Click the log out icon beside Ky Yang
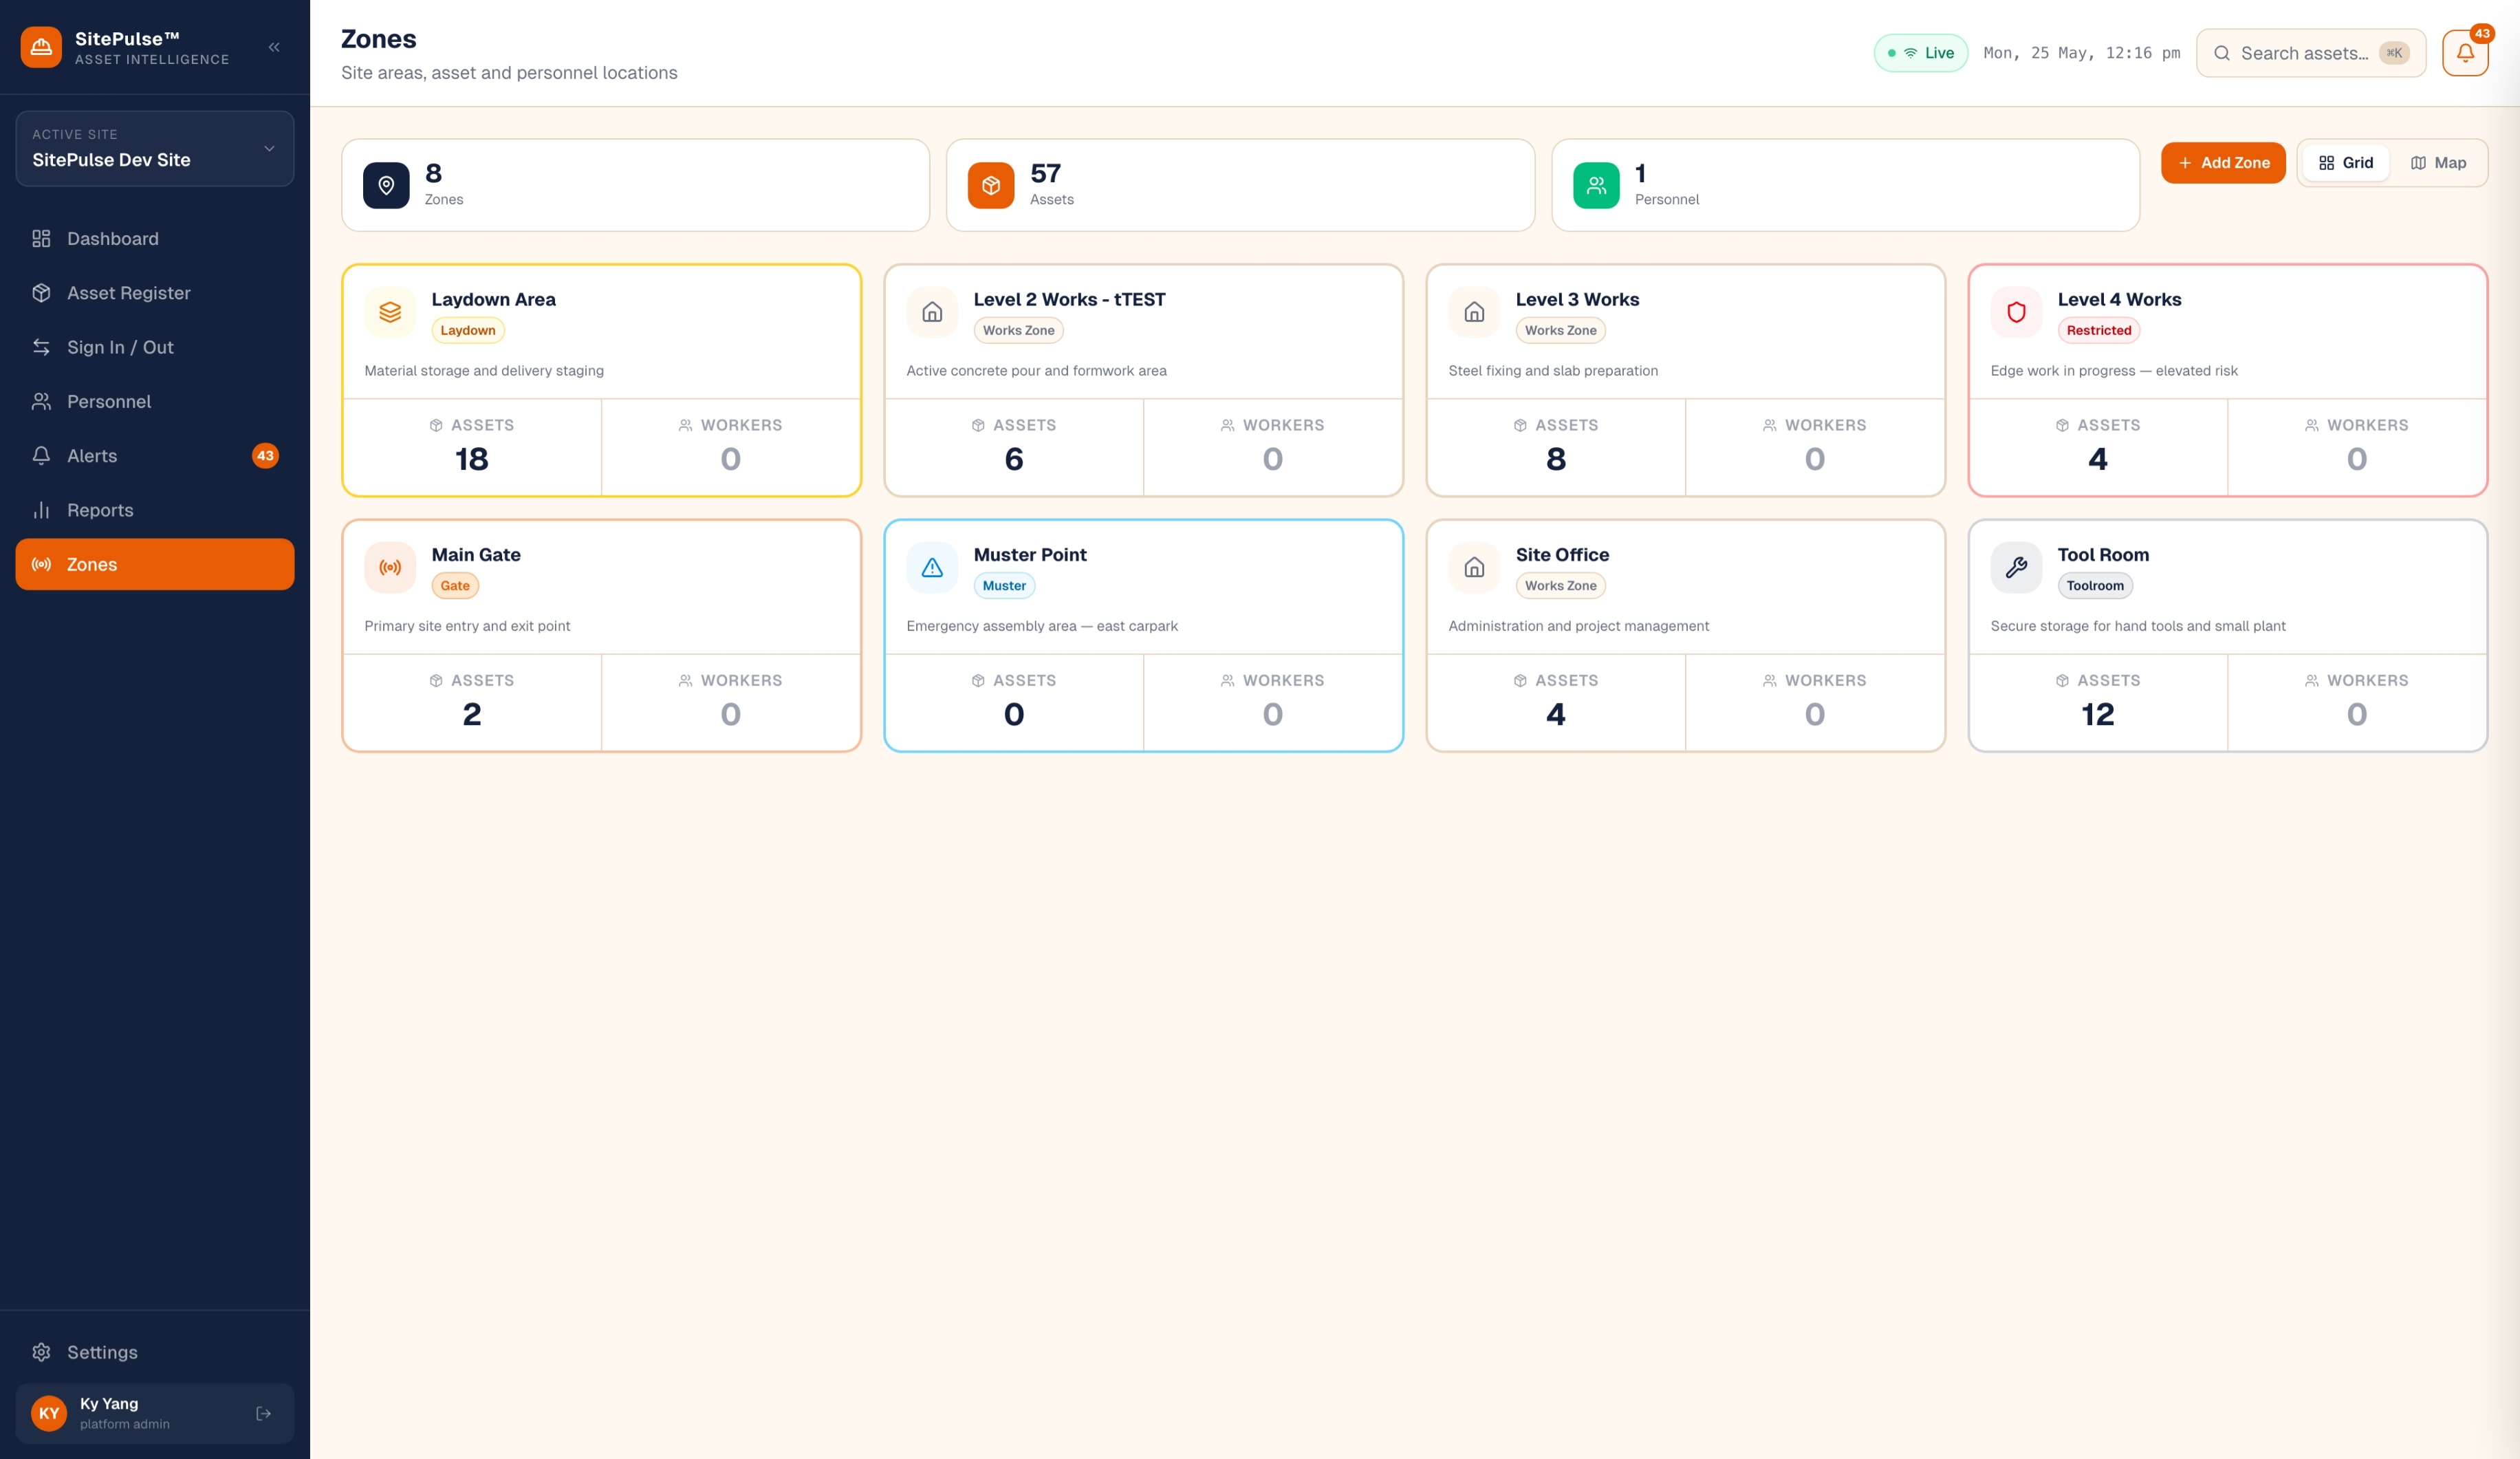Viewport: 2520px width, 1459px height. point(264,1413)
